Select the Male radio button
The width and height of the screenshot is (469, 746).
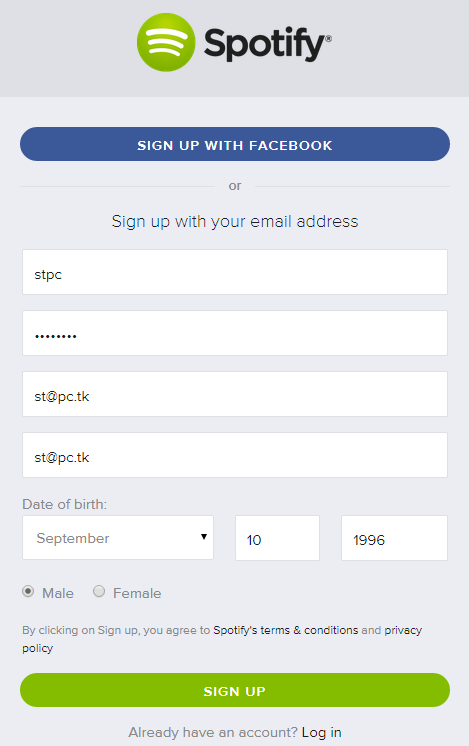(x=28, y=591)
